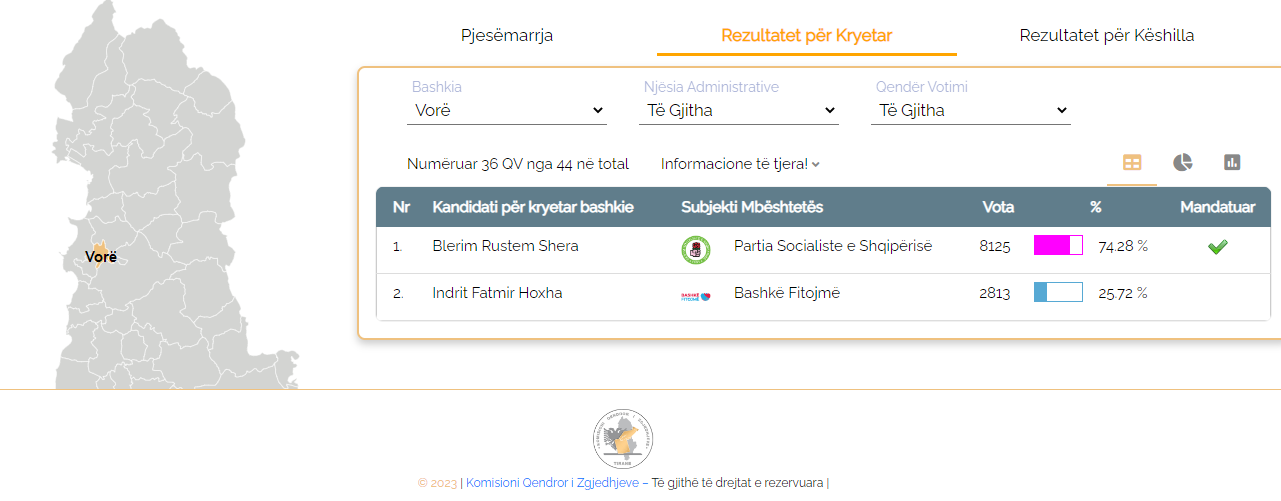This screenshot has height=501, width=1281.
Task: Open the Pjesëmarrja tab
Action: pyautogui.click(x=507, y=36)
